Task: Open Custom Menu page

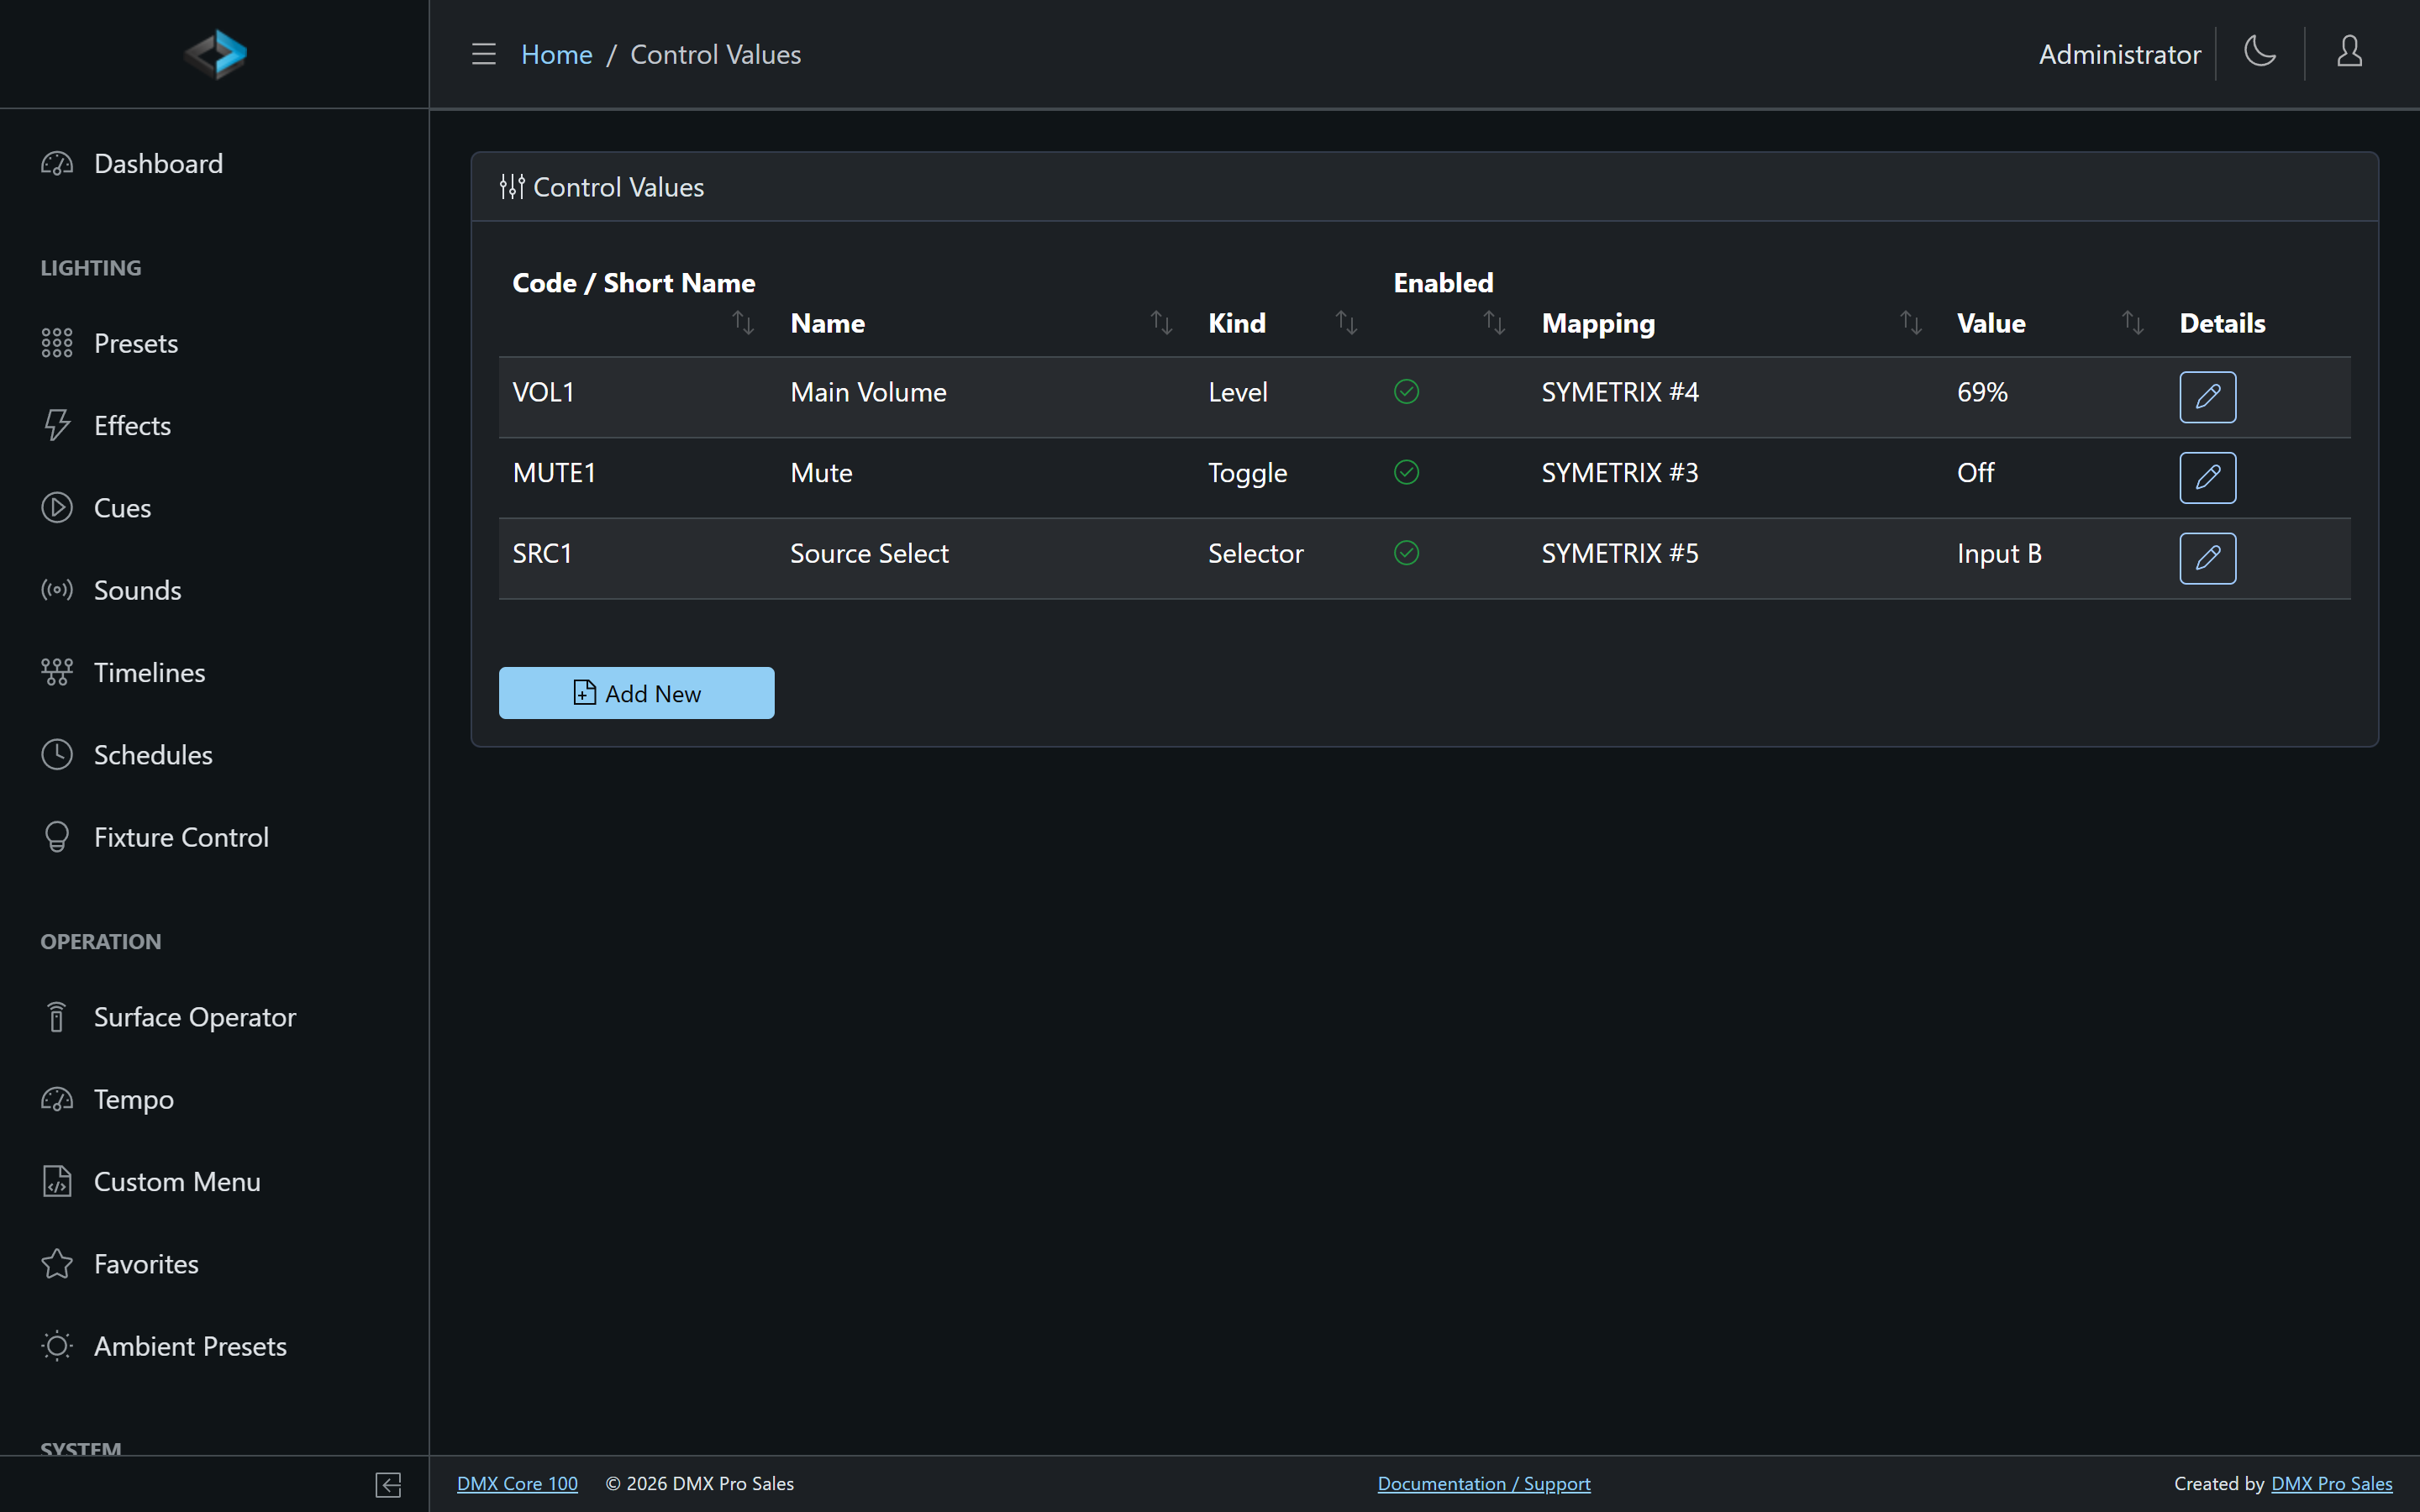Action: 177,1182
